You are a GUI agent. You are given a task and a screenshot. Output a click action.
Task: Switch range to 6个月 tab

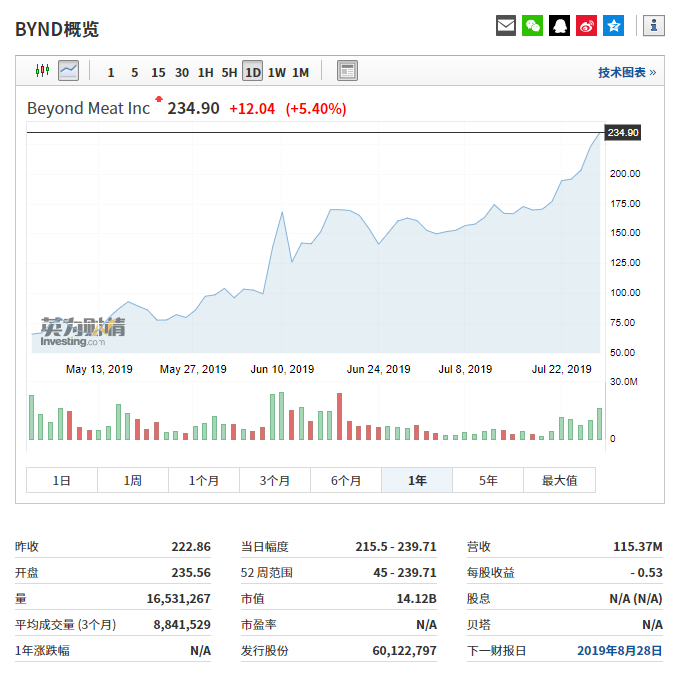click(x=346, y=480)
